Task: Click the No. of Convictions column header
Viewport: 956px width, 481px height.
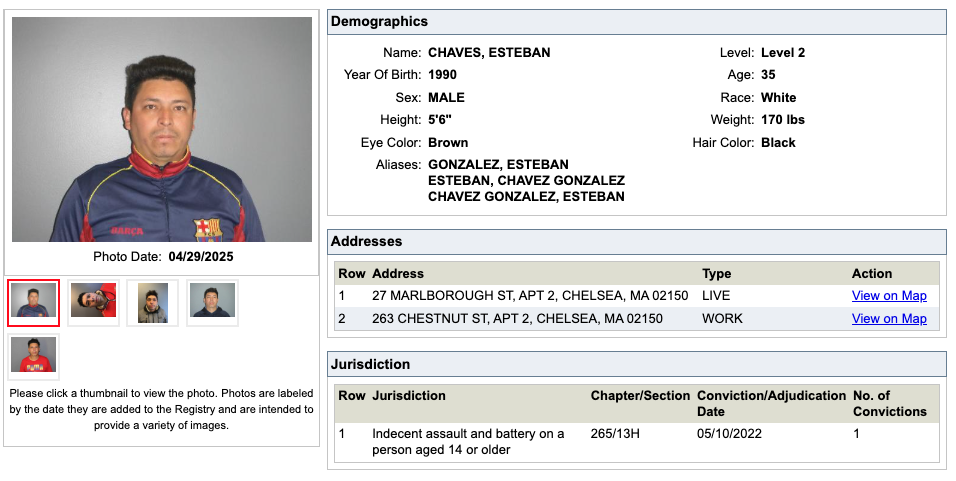Action: coord(889,403)
